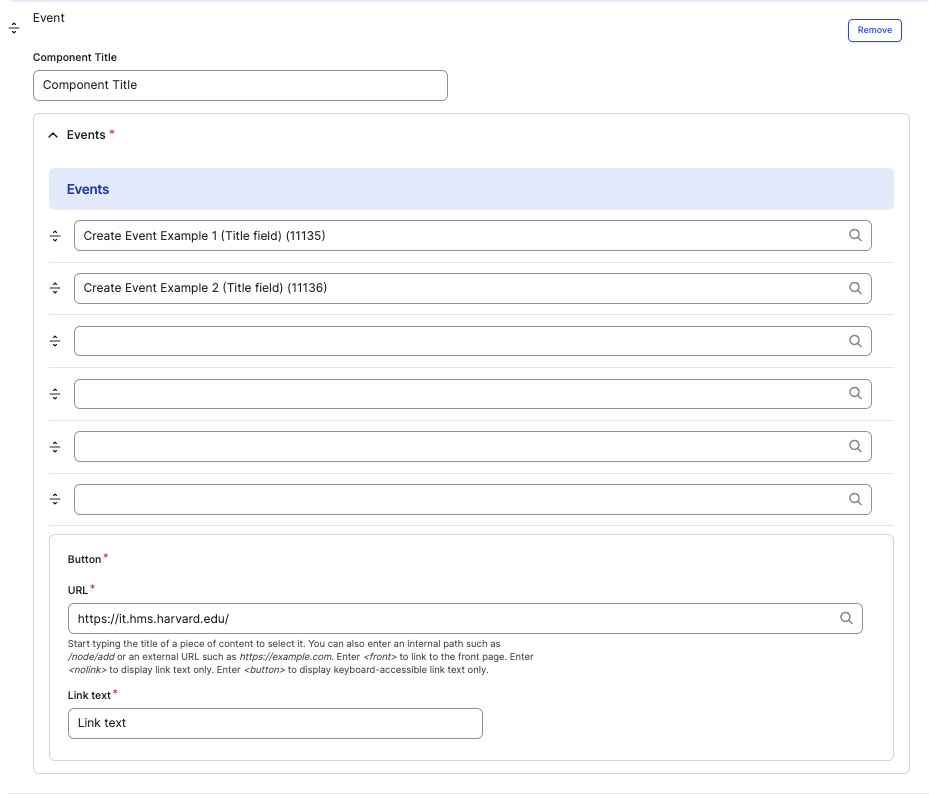
Task: Click drag handle of last empty event row
Action: (x=55, y=499)
